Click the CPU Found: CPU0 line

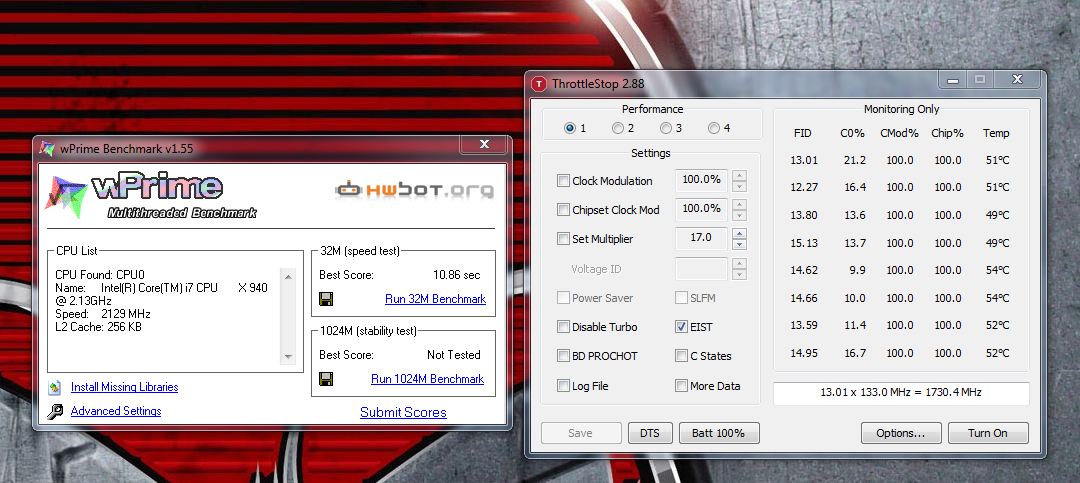coord(100,275)
